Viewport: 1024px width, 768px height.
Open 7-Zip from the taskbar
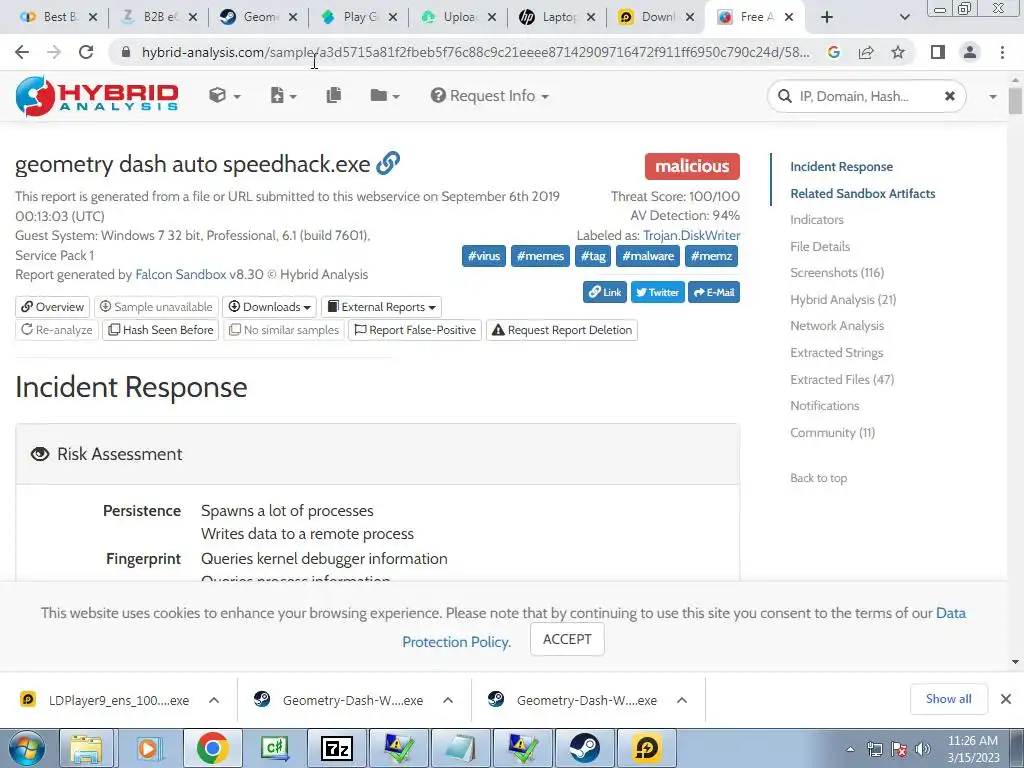[x=337, y=748]
